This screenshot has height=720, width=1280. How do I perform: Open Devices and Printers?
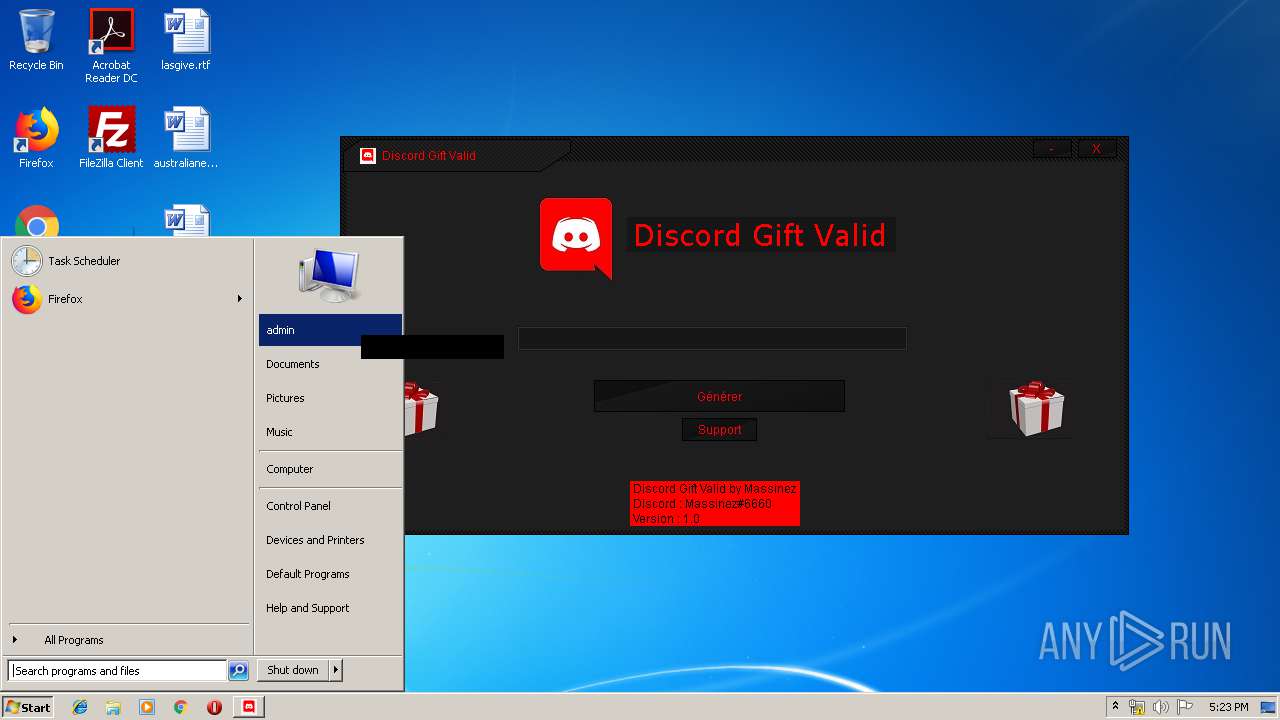[x=330, y=540]
